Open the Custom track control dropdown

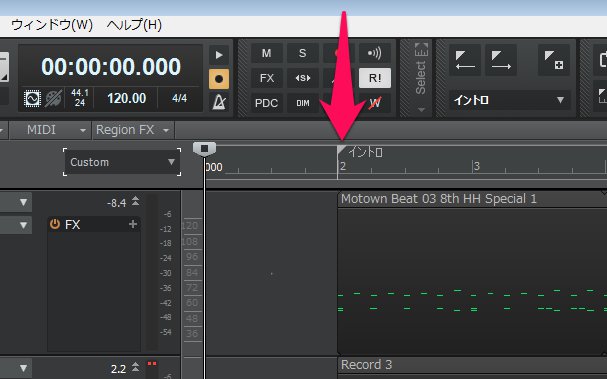pos(122,162)
